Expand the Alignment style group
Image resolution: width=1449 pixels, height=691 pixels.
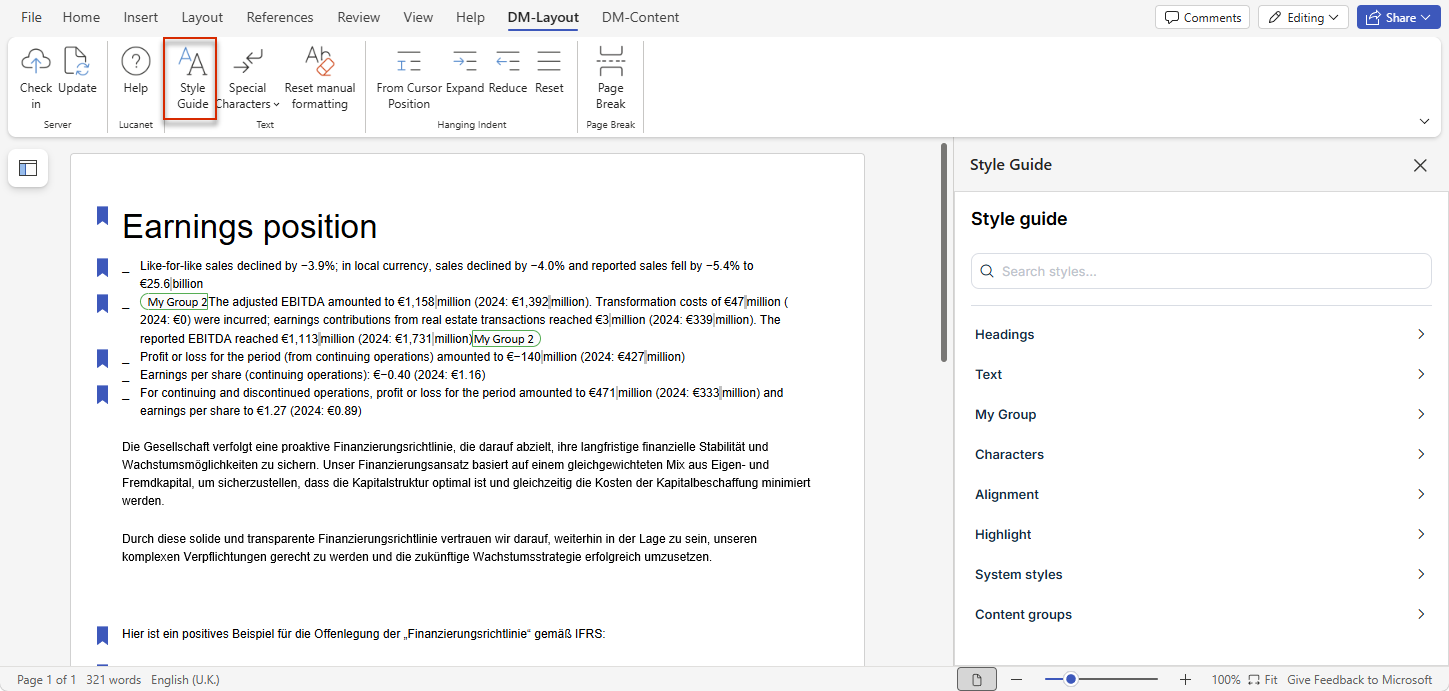[x=1201, y=494]
